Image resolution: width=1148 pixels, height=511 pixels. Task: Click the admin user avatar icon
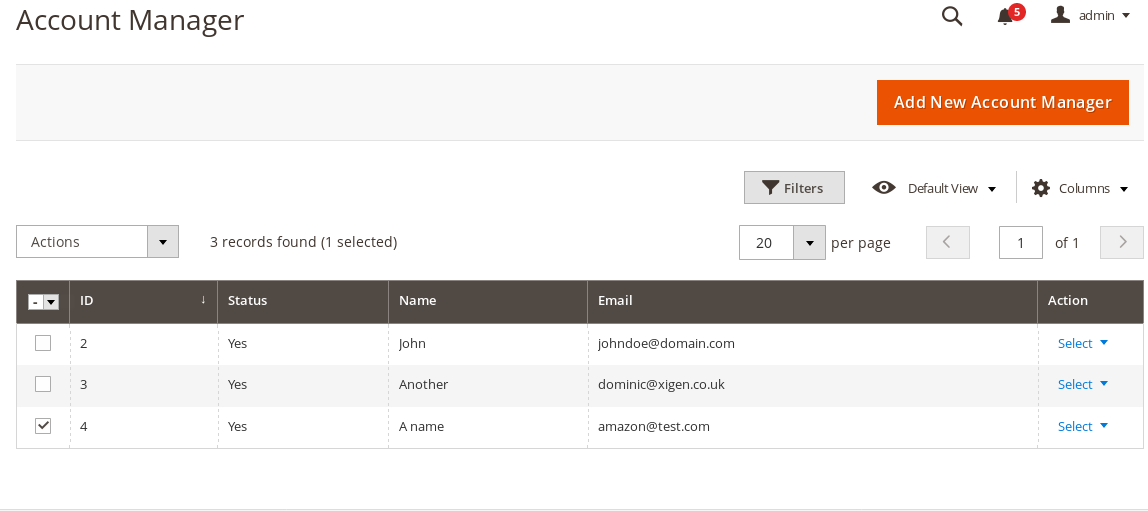[x=1060, y=15]
